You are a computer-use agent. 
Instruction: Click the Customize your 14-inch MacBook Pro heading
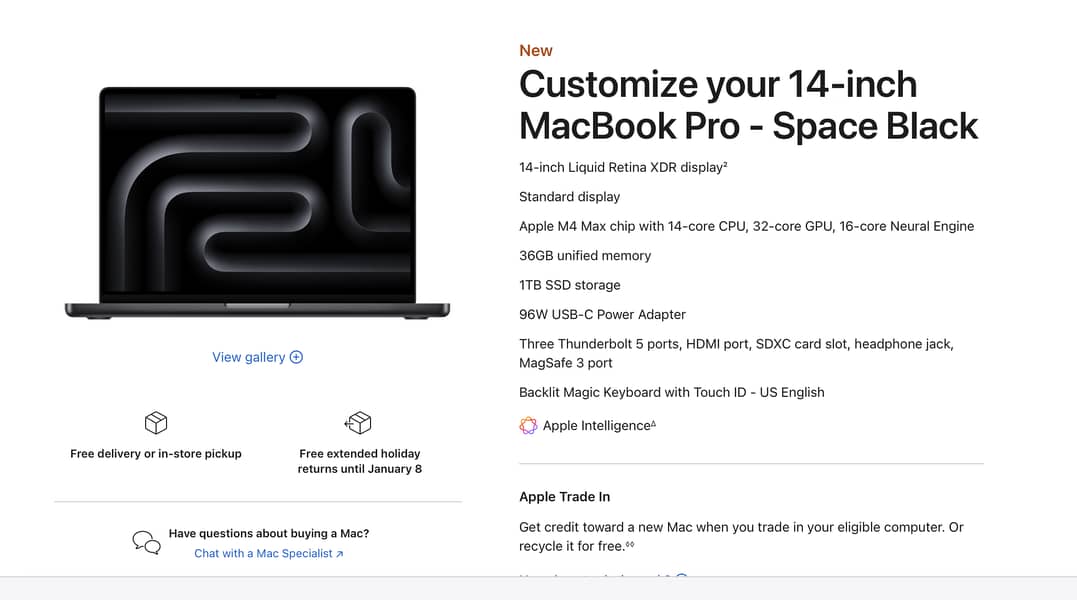(748, 105)
